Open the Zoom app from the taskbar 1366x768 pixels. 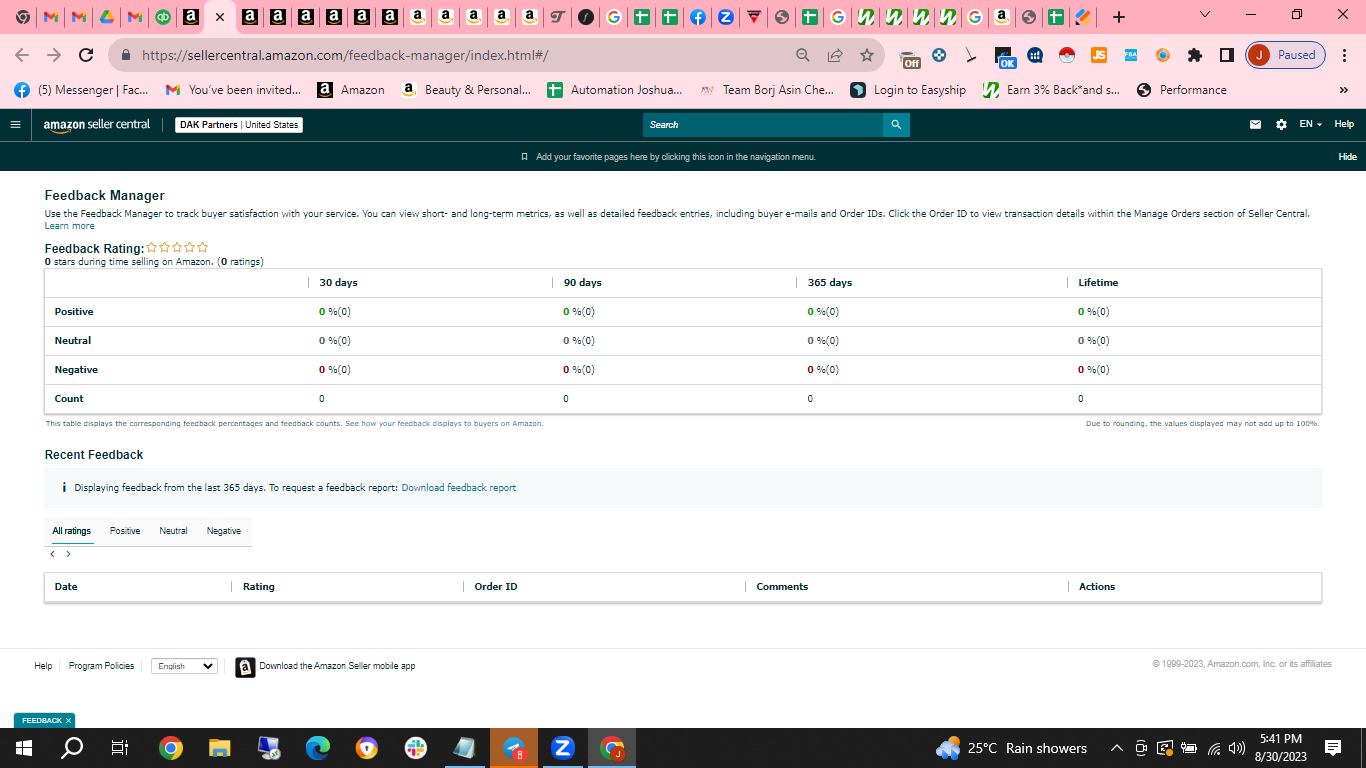(x=563, y=748)
